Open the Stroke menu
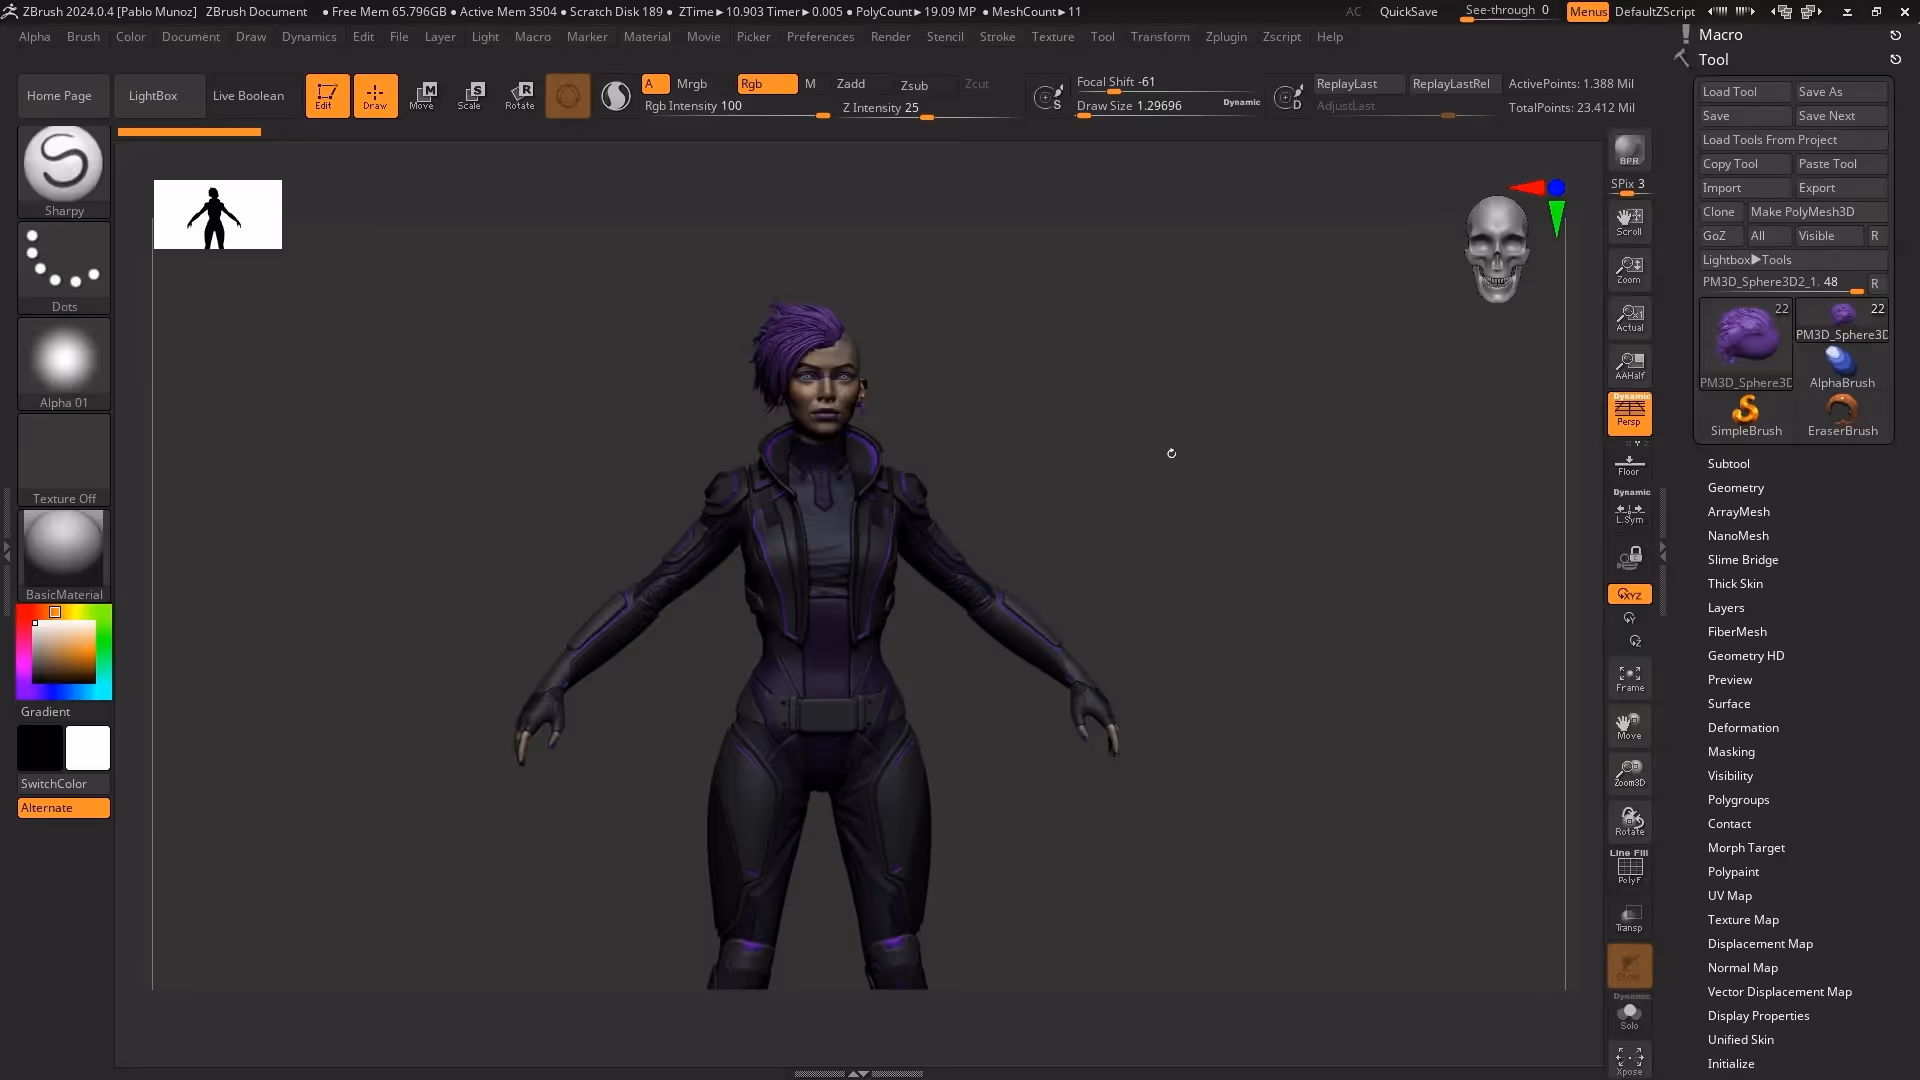Viewport: 1920px width, 1080px height. pos(997,37)
